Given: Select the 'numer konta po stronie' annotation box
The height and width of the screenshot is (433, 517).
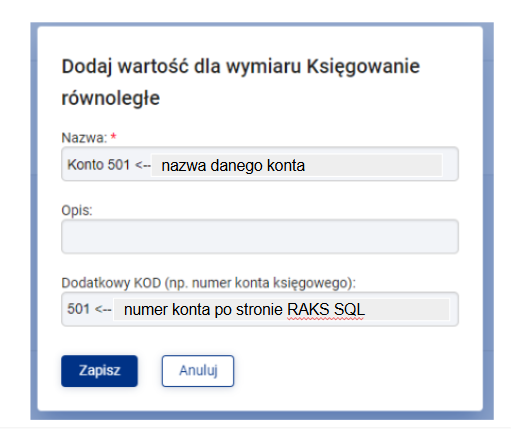Looking at the screenshot, I should (x=281, y=309).
